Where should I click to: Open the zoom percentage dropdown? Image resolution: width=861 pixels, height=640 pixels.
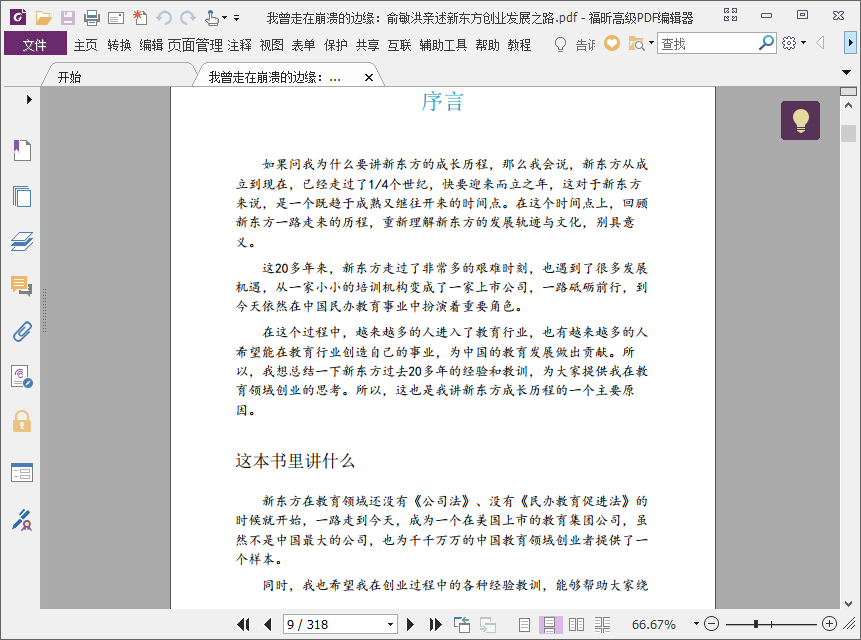click(x=696, y=624)
